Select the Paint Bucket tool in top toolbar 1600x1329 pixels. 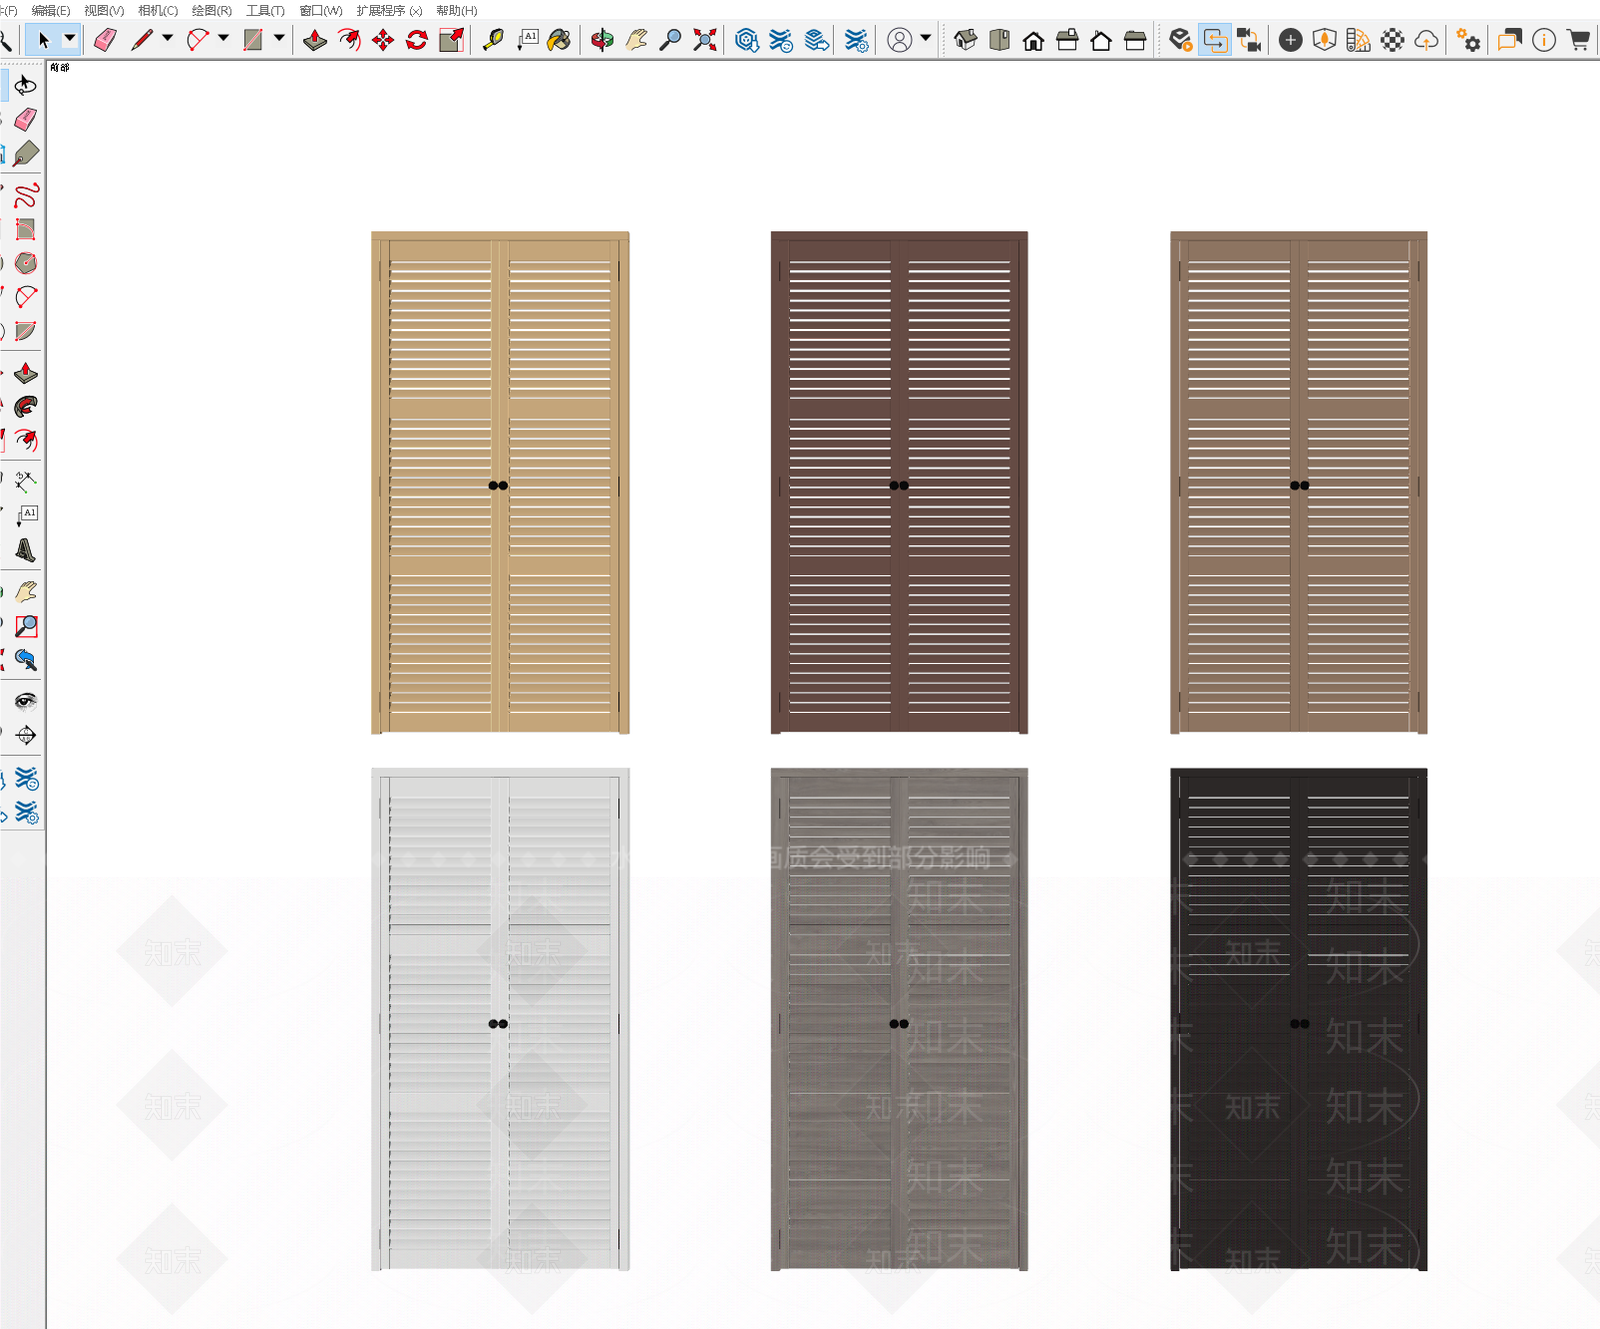click(x=560, y=40)
